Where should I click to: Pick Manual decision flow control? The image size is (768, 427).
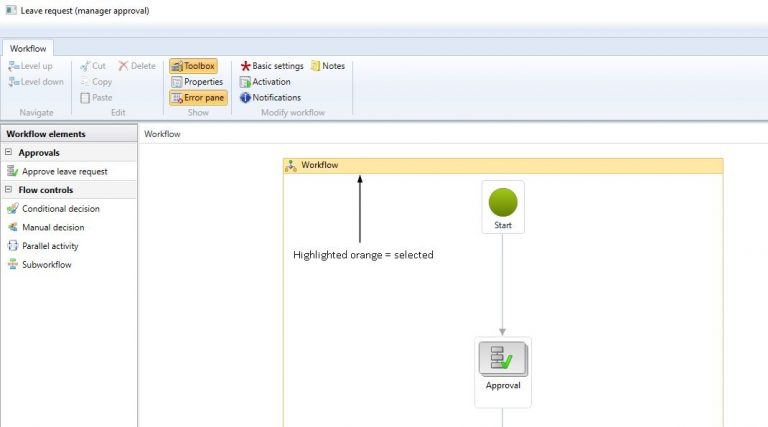(46, 227)
